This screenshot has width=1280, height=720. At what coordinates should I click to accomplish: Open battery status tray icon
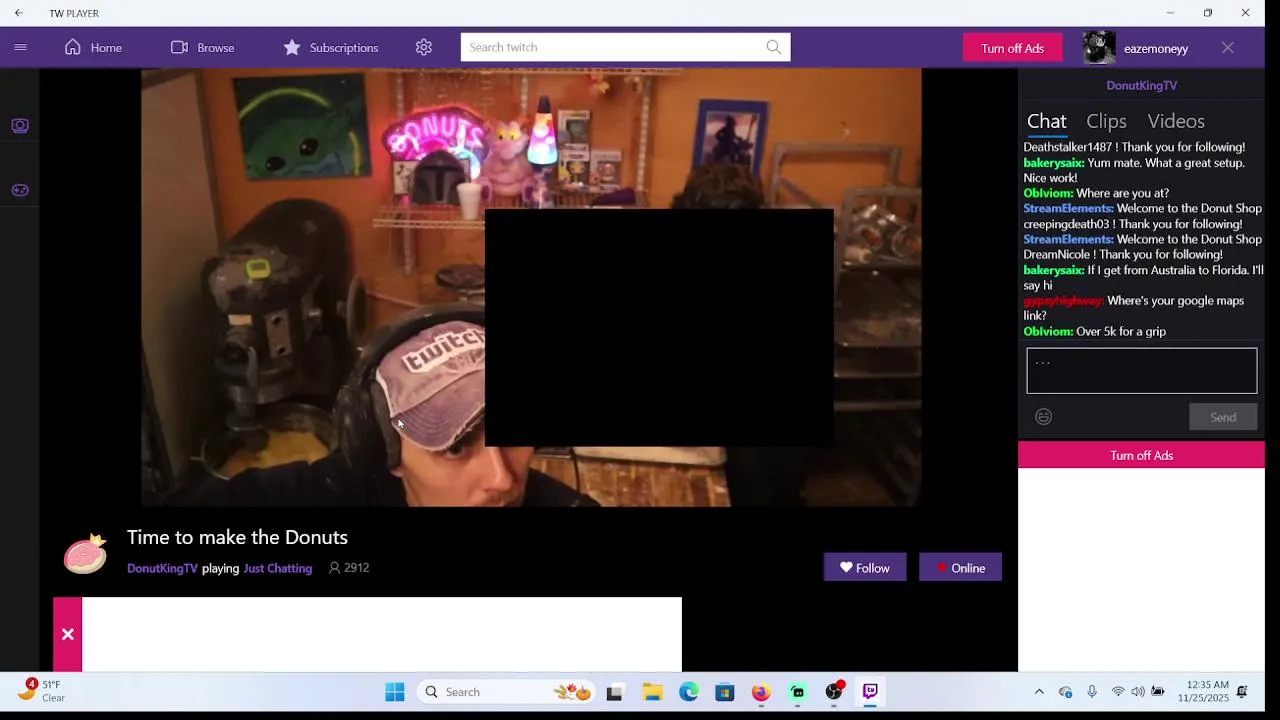tap(1158, 692)
